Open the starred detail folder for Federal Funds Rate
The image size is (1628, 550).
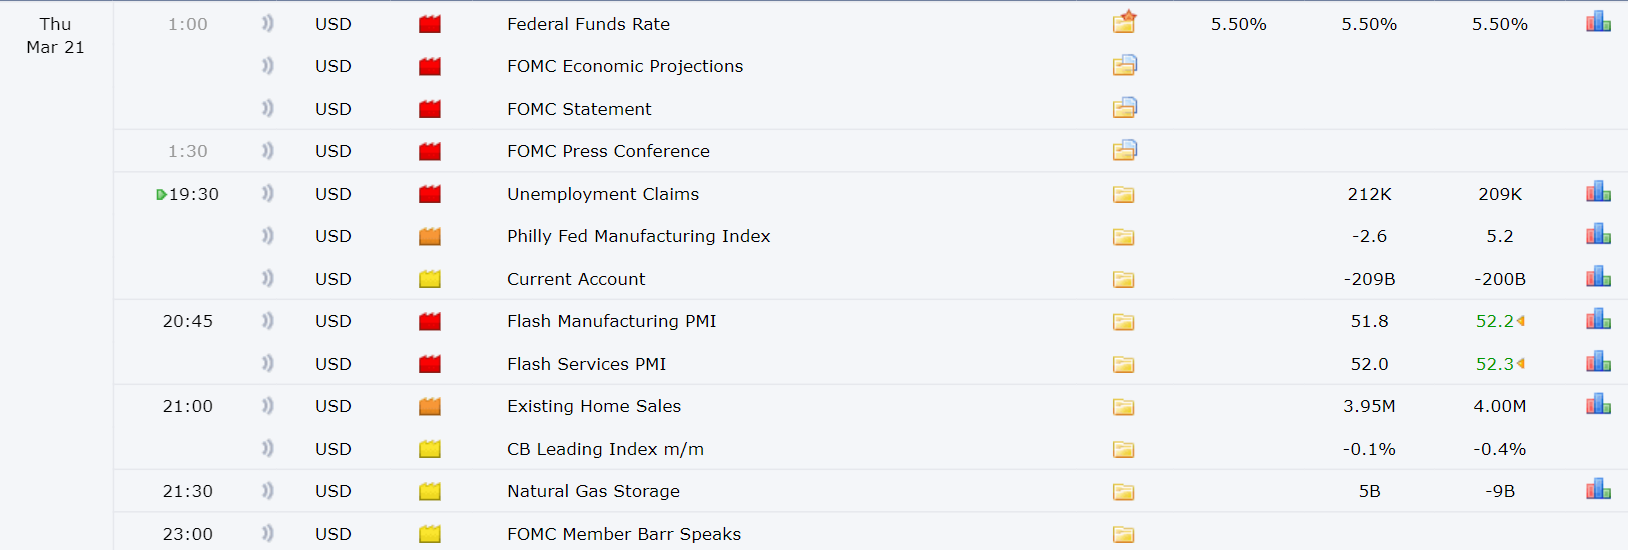pos(1125,22)
